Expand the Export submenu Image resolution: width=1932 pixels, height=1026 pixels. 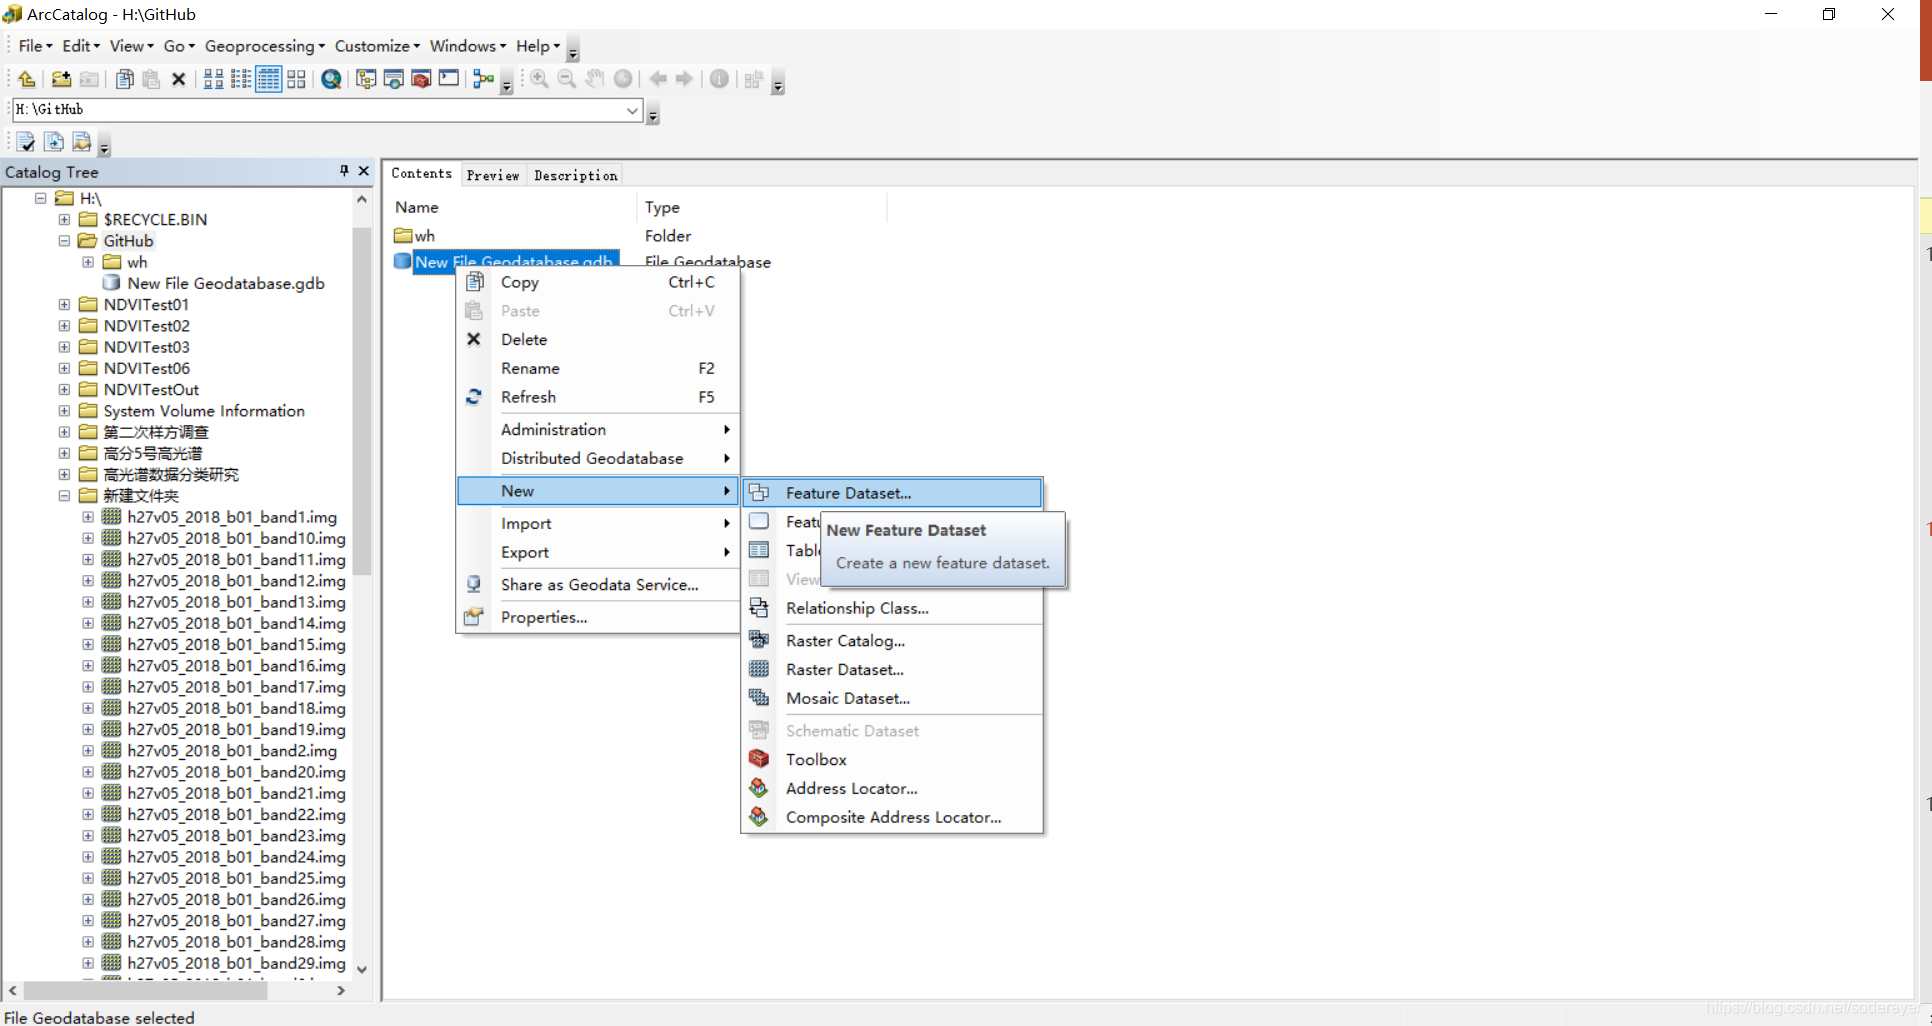(x=598, y=553)
